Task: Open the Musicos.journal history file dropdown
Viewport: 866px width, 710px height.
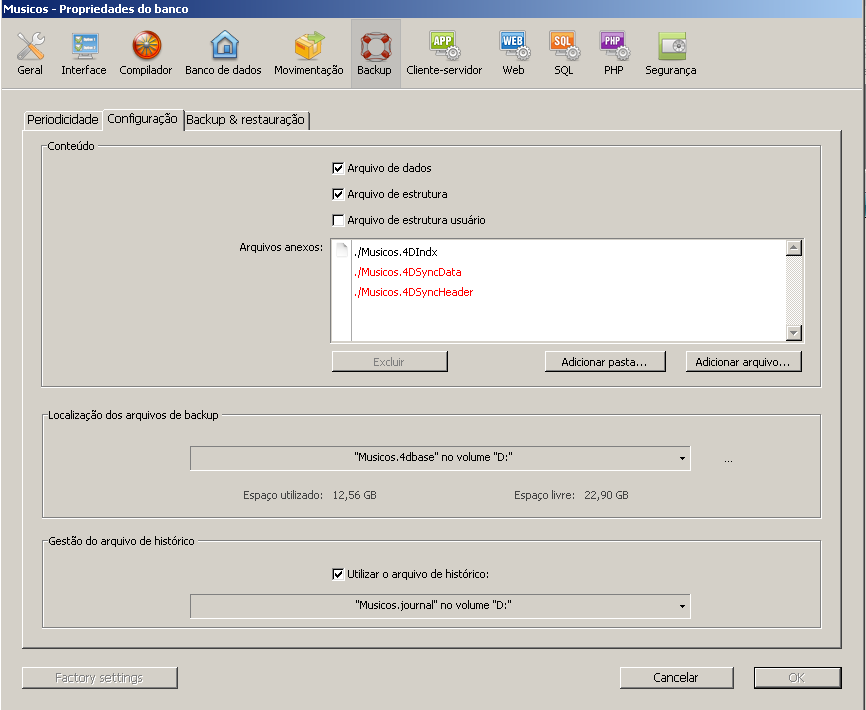Action: (440, 606)
